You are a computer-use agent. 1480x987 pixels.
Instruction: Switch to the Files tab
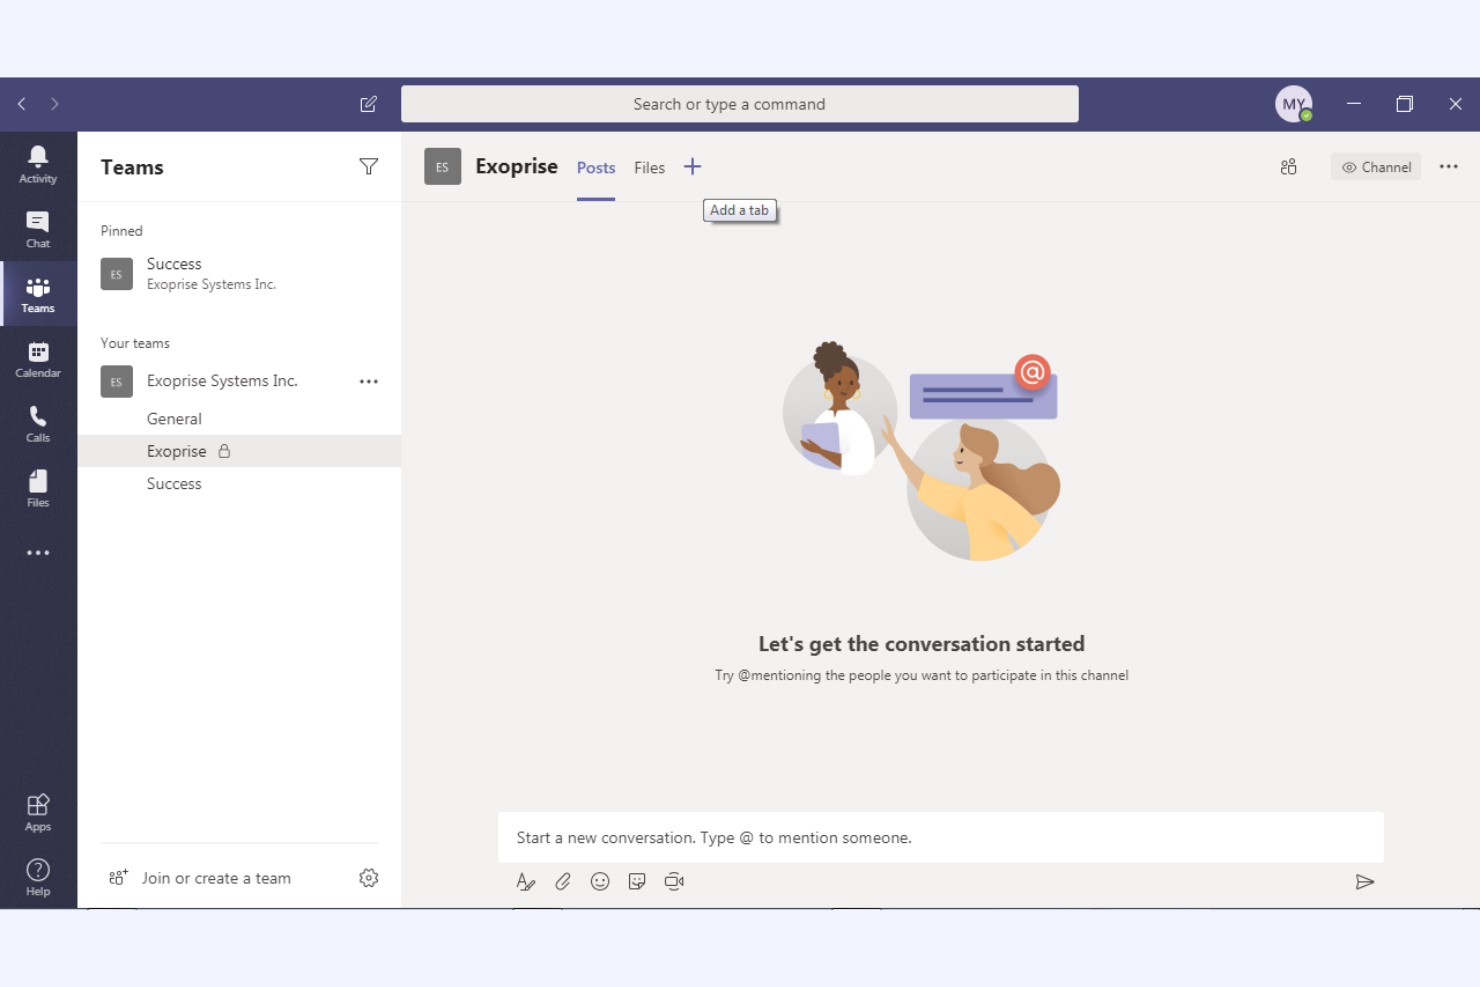pyautogui.click(x=648, y=167)
